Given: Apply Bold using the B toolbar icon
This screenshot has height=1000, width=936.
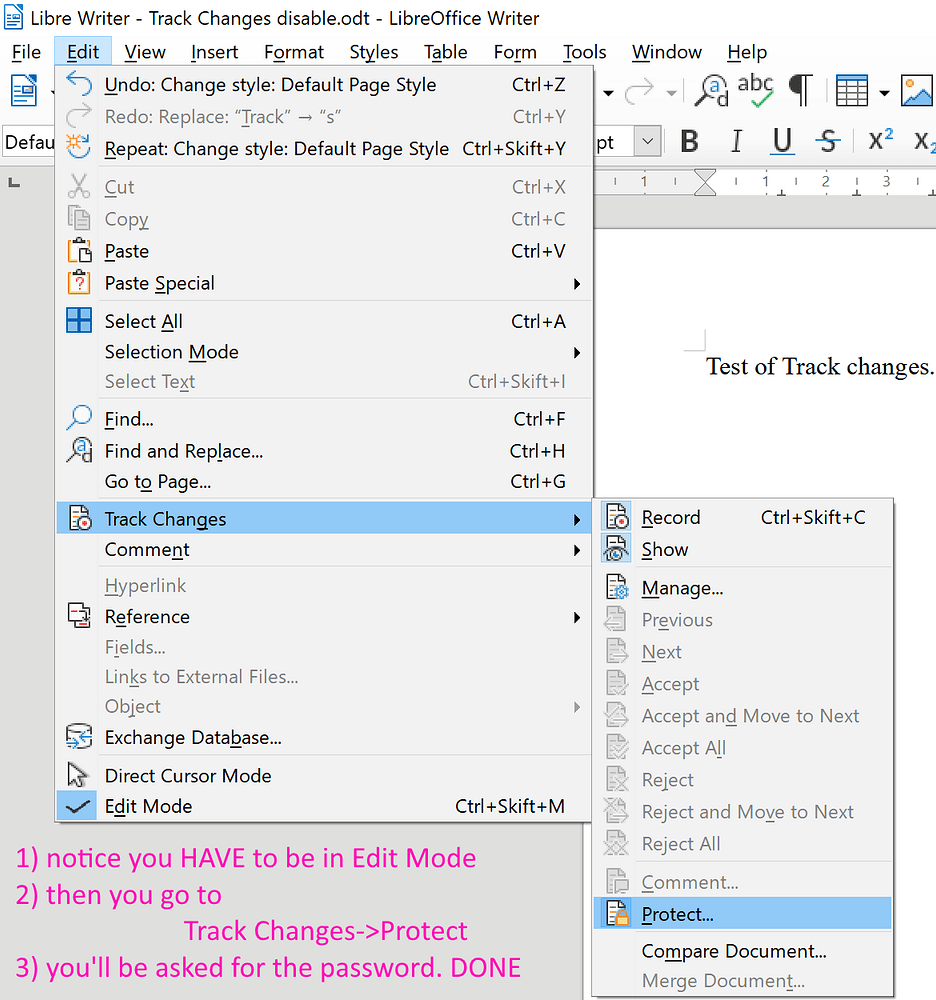Looking at the screenshot, I should click(688, 141).
